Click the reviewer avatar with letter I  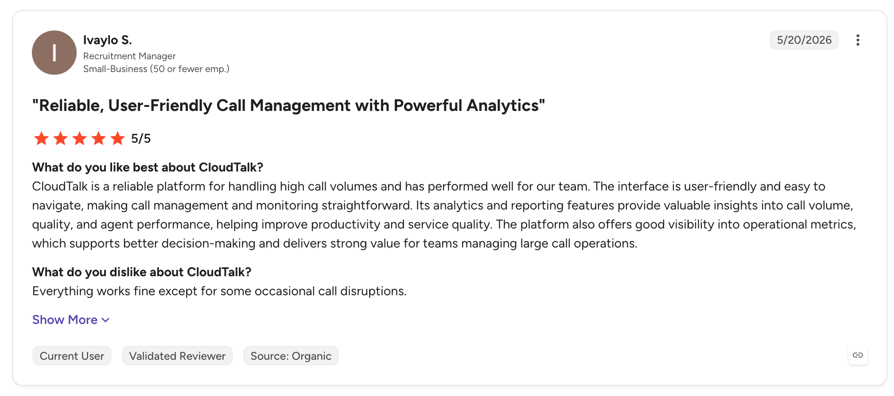coord(54,52)
